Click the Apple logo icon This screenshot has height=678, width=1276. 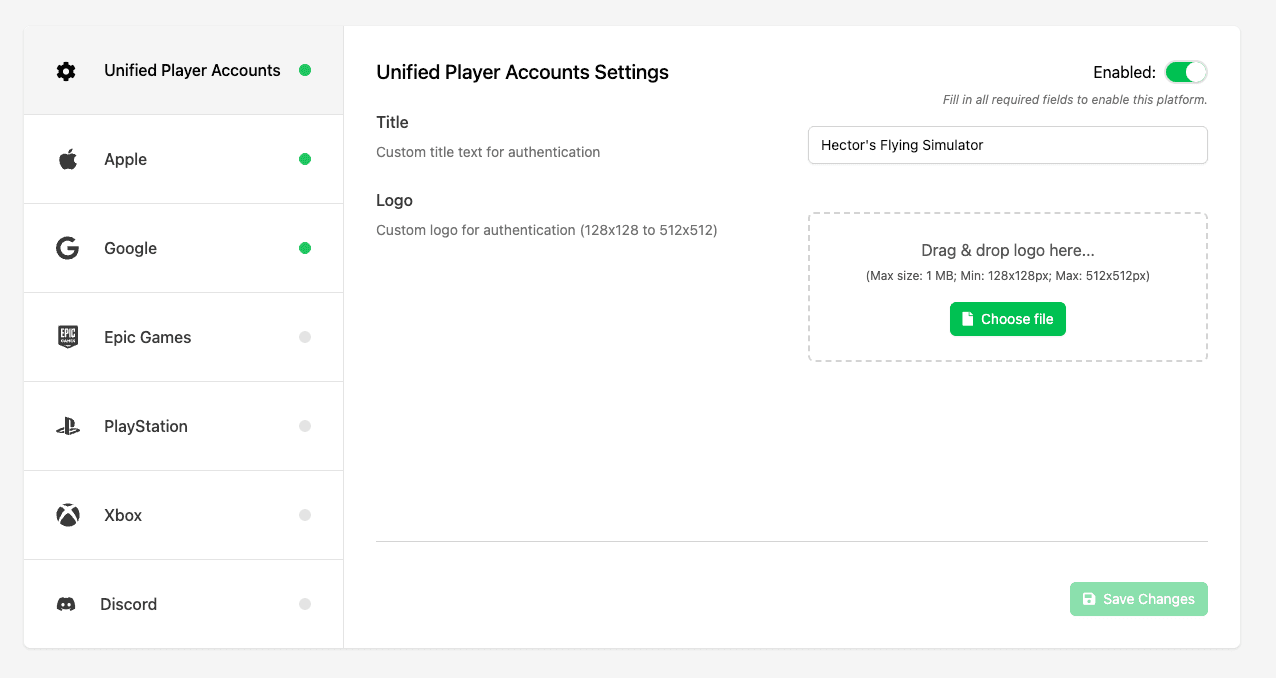pyautogui.click(x=67, y=160)
